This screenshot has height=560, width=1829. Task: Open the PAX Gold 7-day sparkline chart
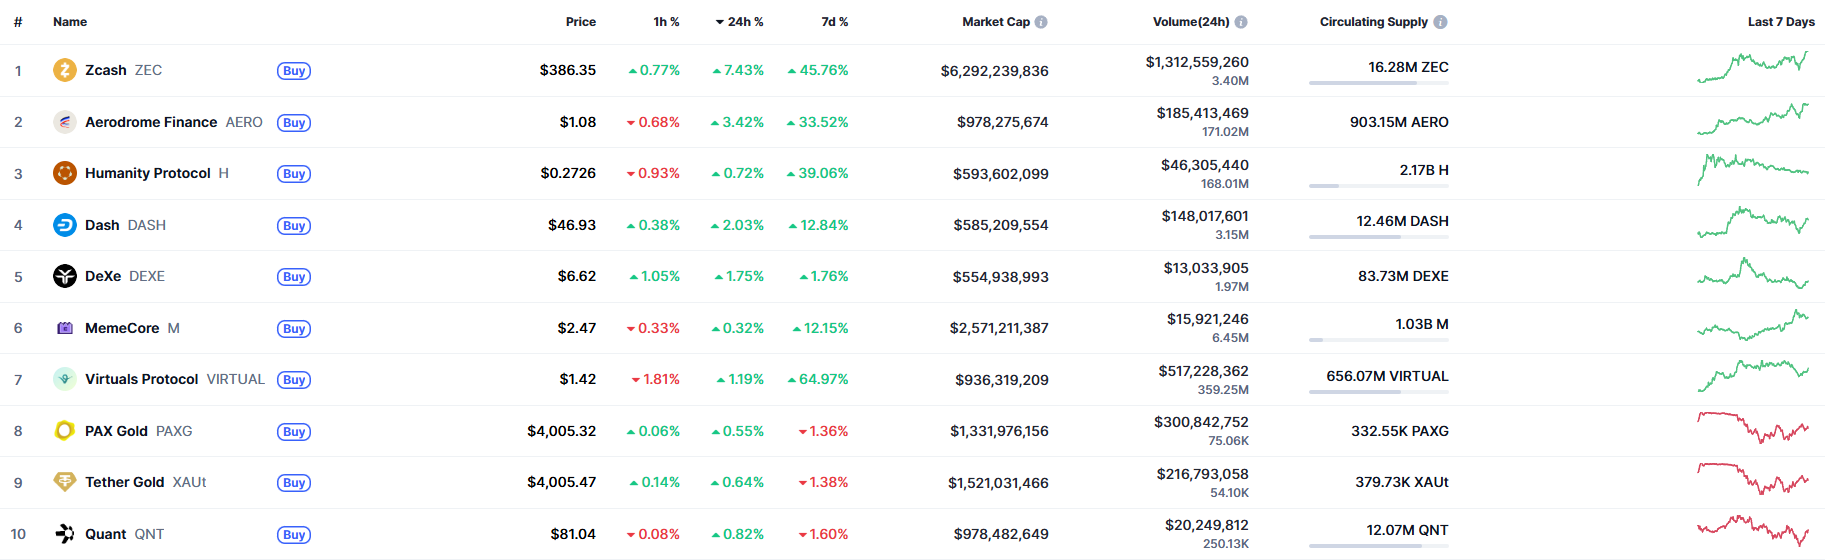click(x=1752, y=428)
